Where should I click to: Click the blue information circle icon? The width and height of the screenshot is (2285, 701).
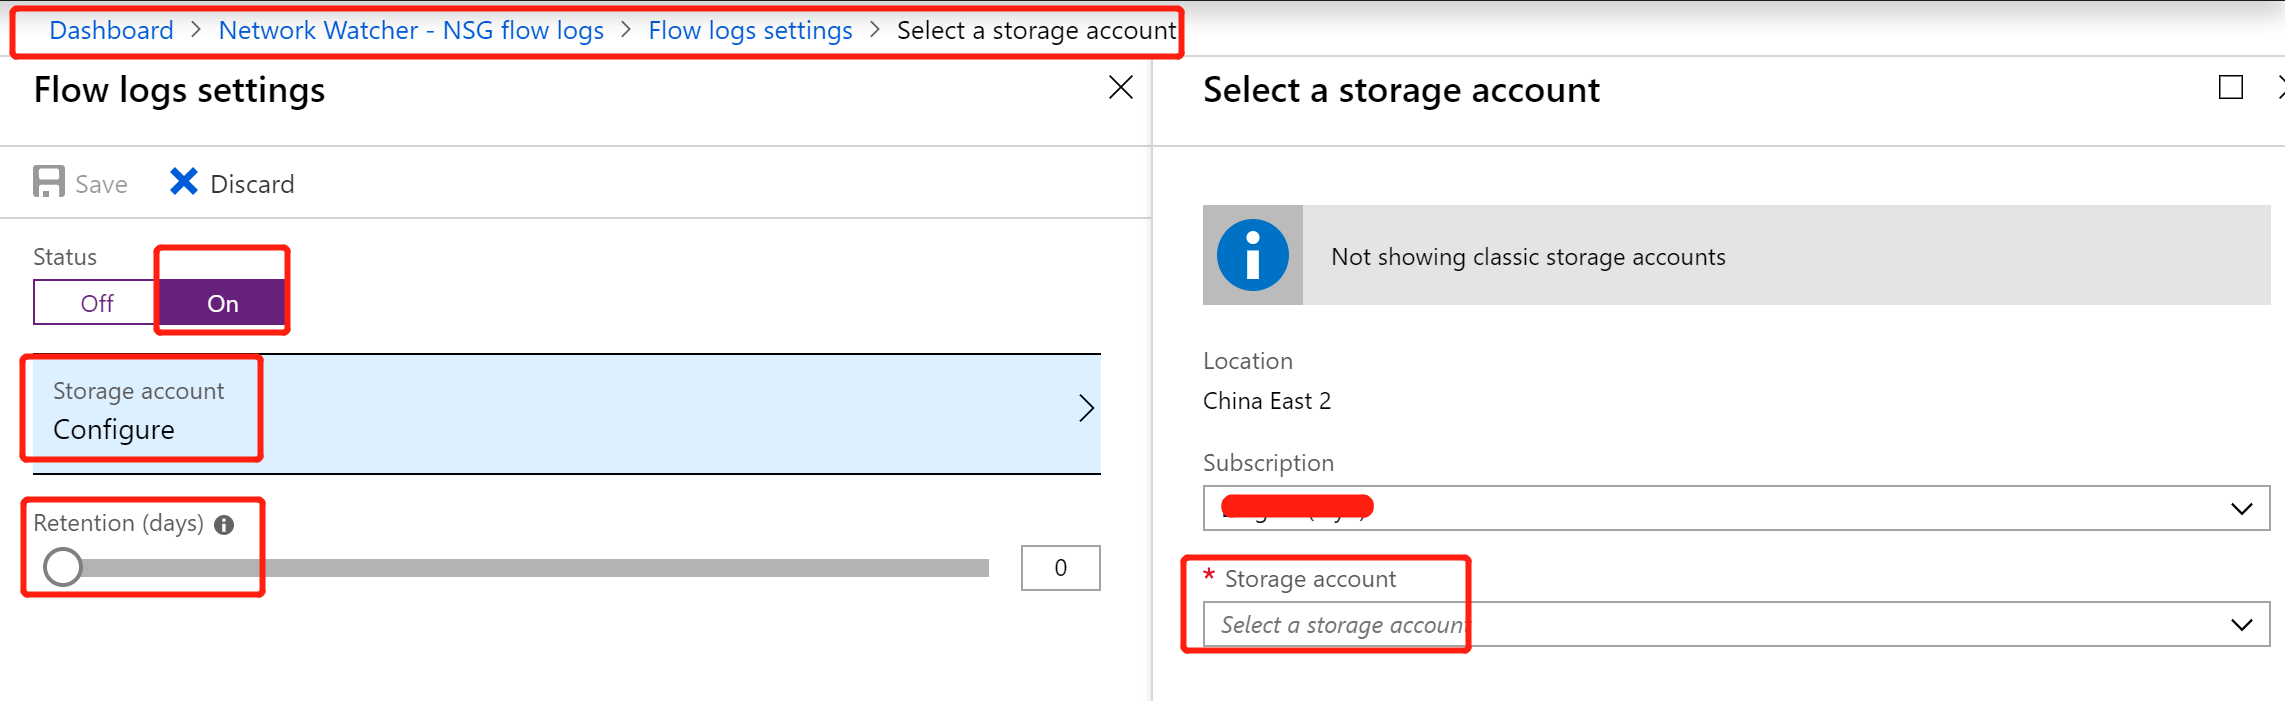pos(1252,256)
